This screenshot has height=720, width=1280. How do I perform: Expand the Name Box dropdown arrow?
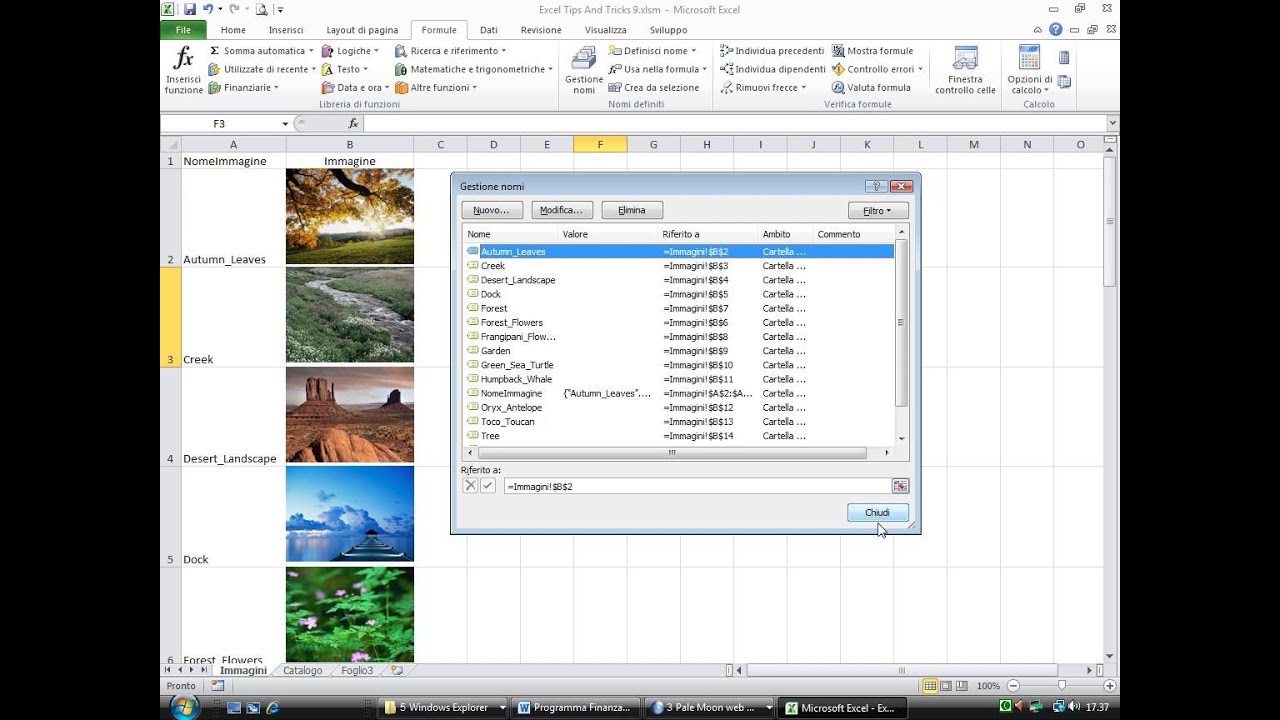point(285,124)
